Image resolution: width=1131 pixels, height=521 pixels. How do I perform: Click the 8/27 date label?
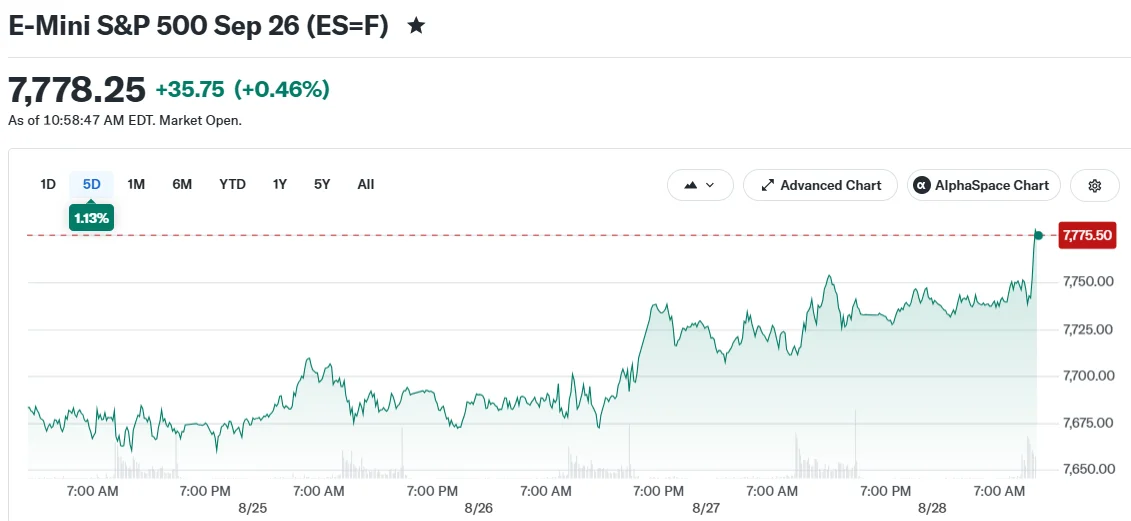click(x=705, y=507)
